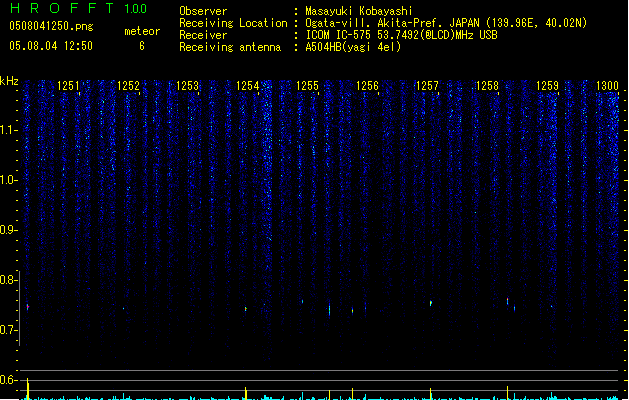629x400 pixels.
Task: Click time marker 1253
Action: (188, 86)
